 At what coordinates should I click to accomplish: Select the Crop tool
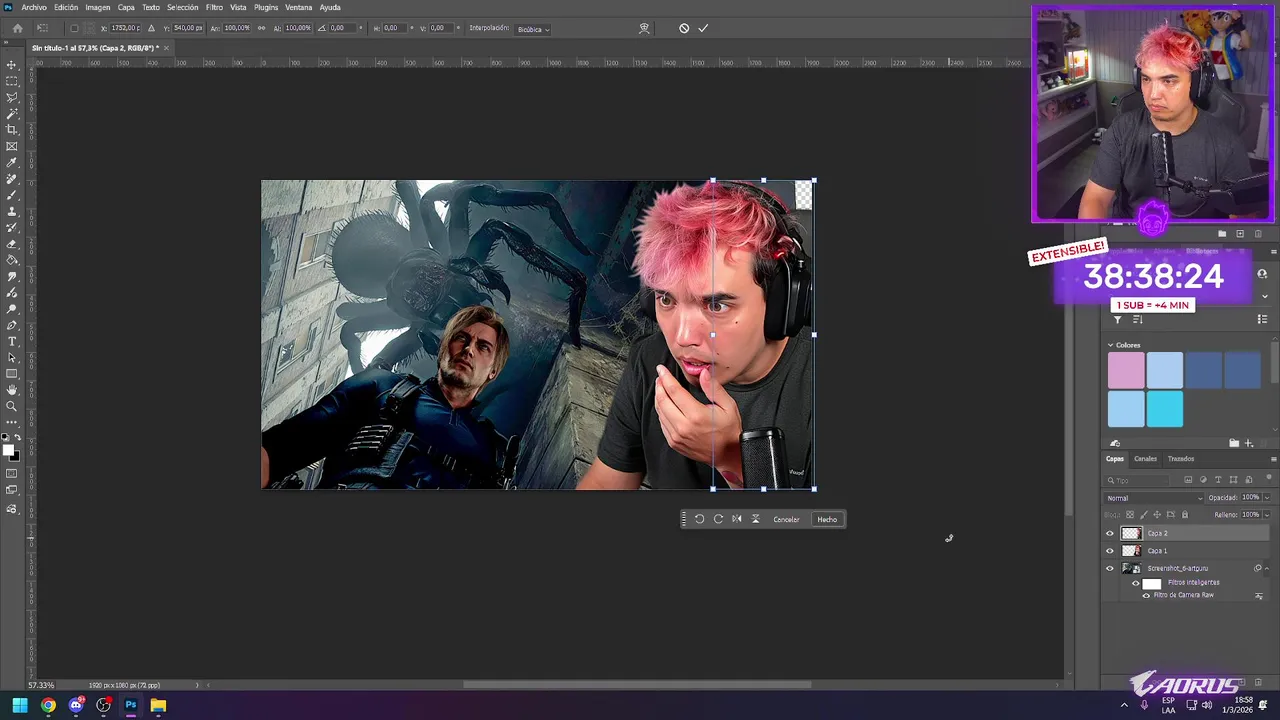(x=12, y=130)
